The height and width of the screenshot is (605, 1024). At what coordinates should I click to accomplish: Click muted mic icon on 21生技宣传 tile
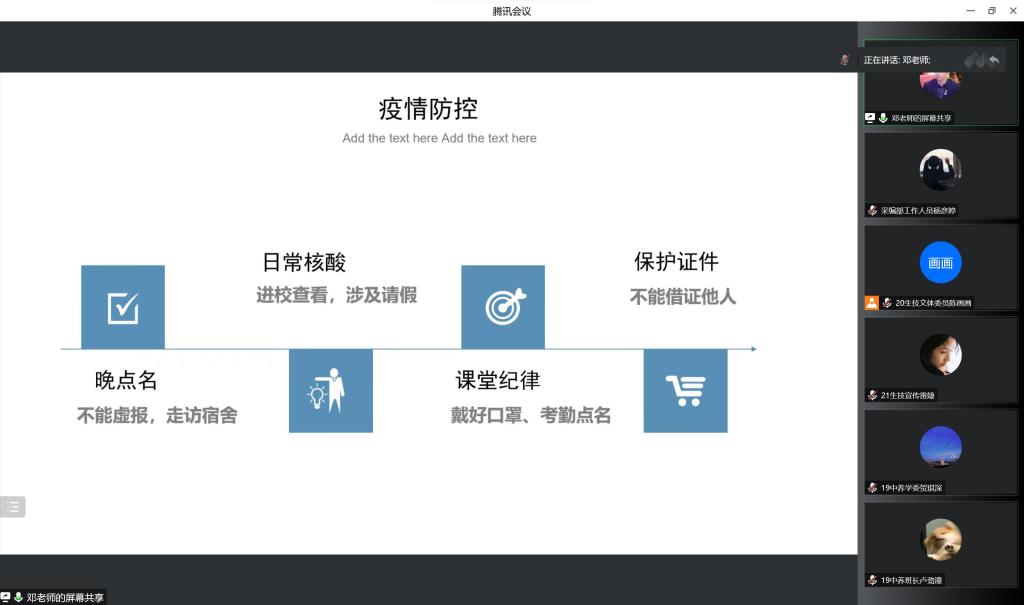coord(872,395)
